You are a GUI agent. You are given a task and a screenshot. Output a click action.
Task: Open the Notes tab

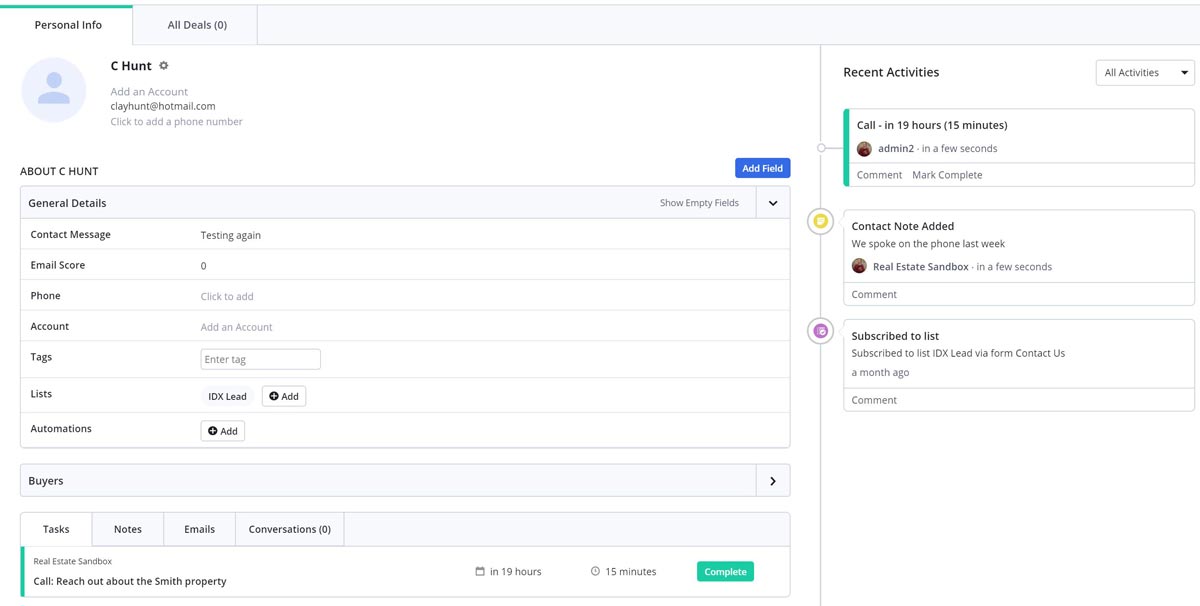click(128, 529)
